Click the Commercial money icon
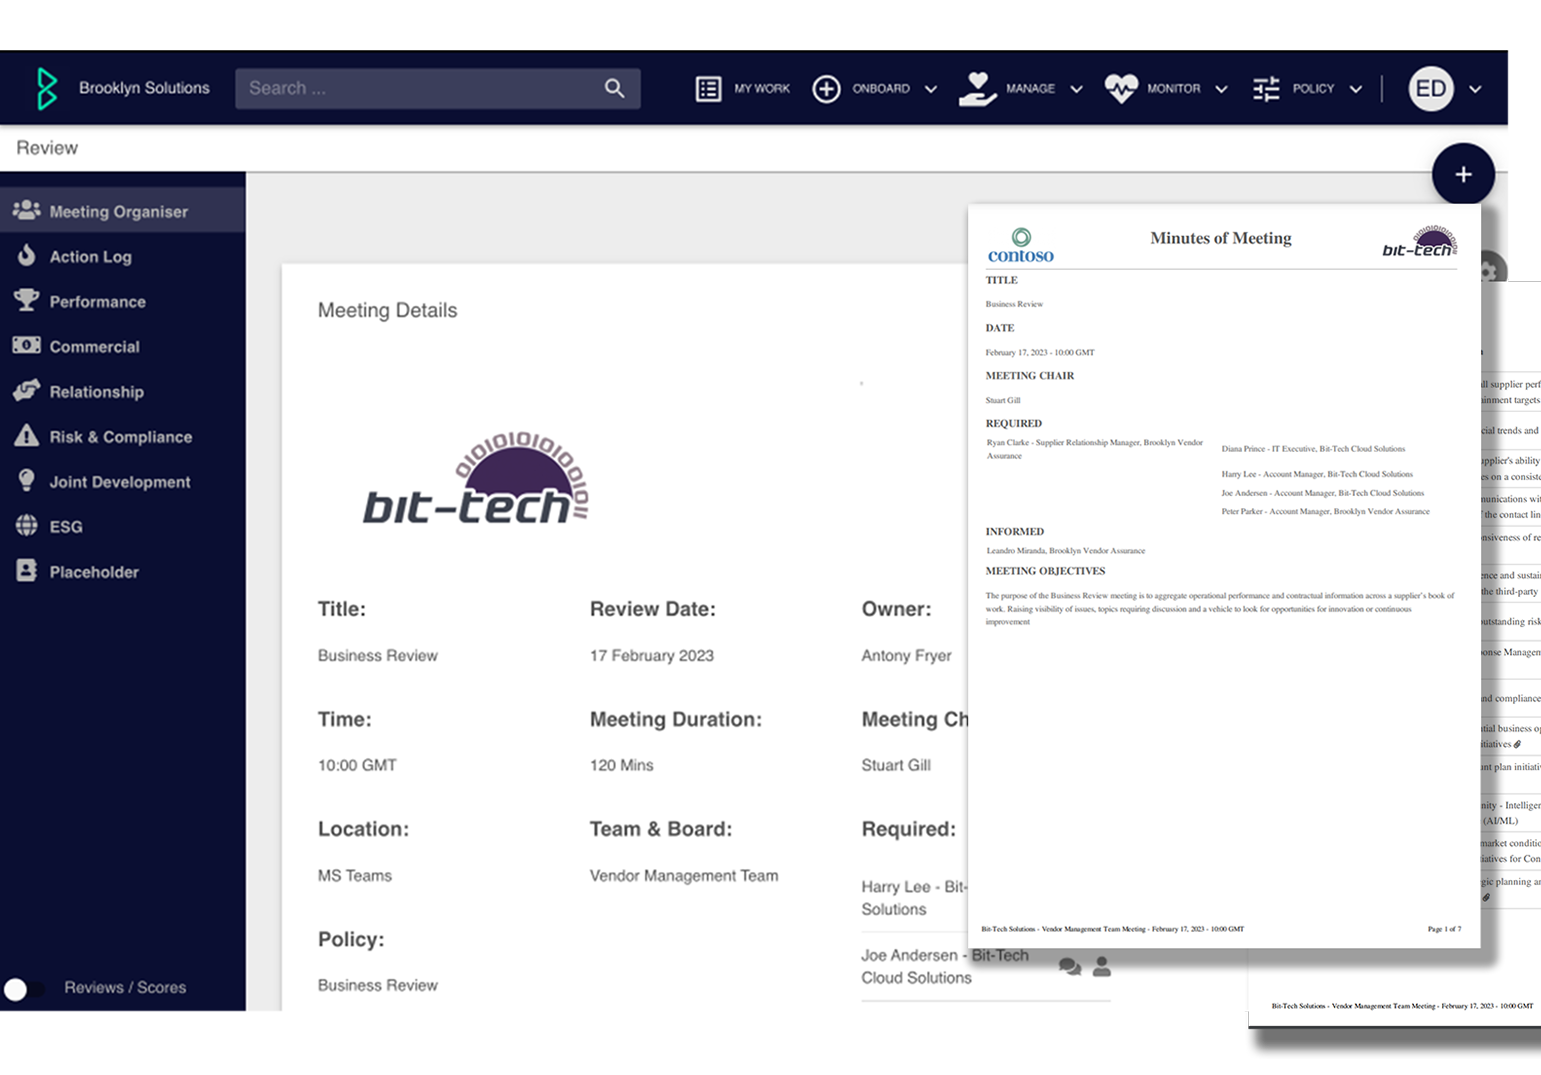This screenshot has width=1541, height=1075. coord(26,345)
